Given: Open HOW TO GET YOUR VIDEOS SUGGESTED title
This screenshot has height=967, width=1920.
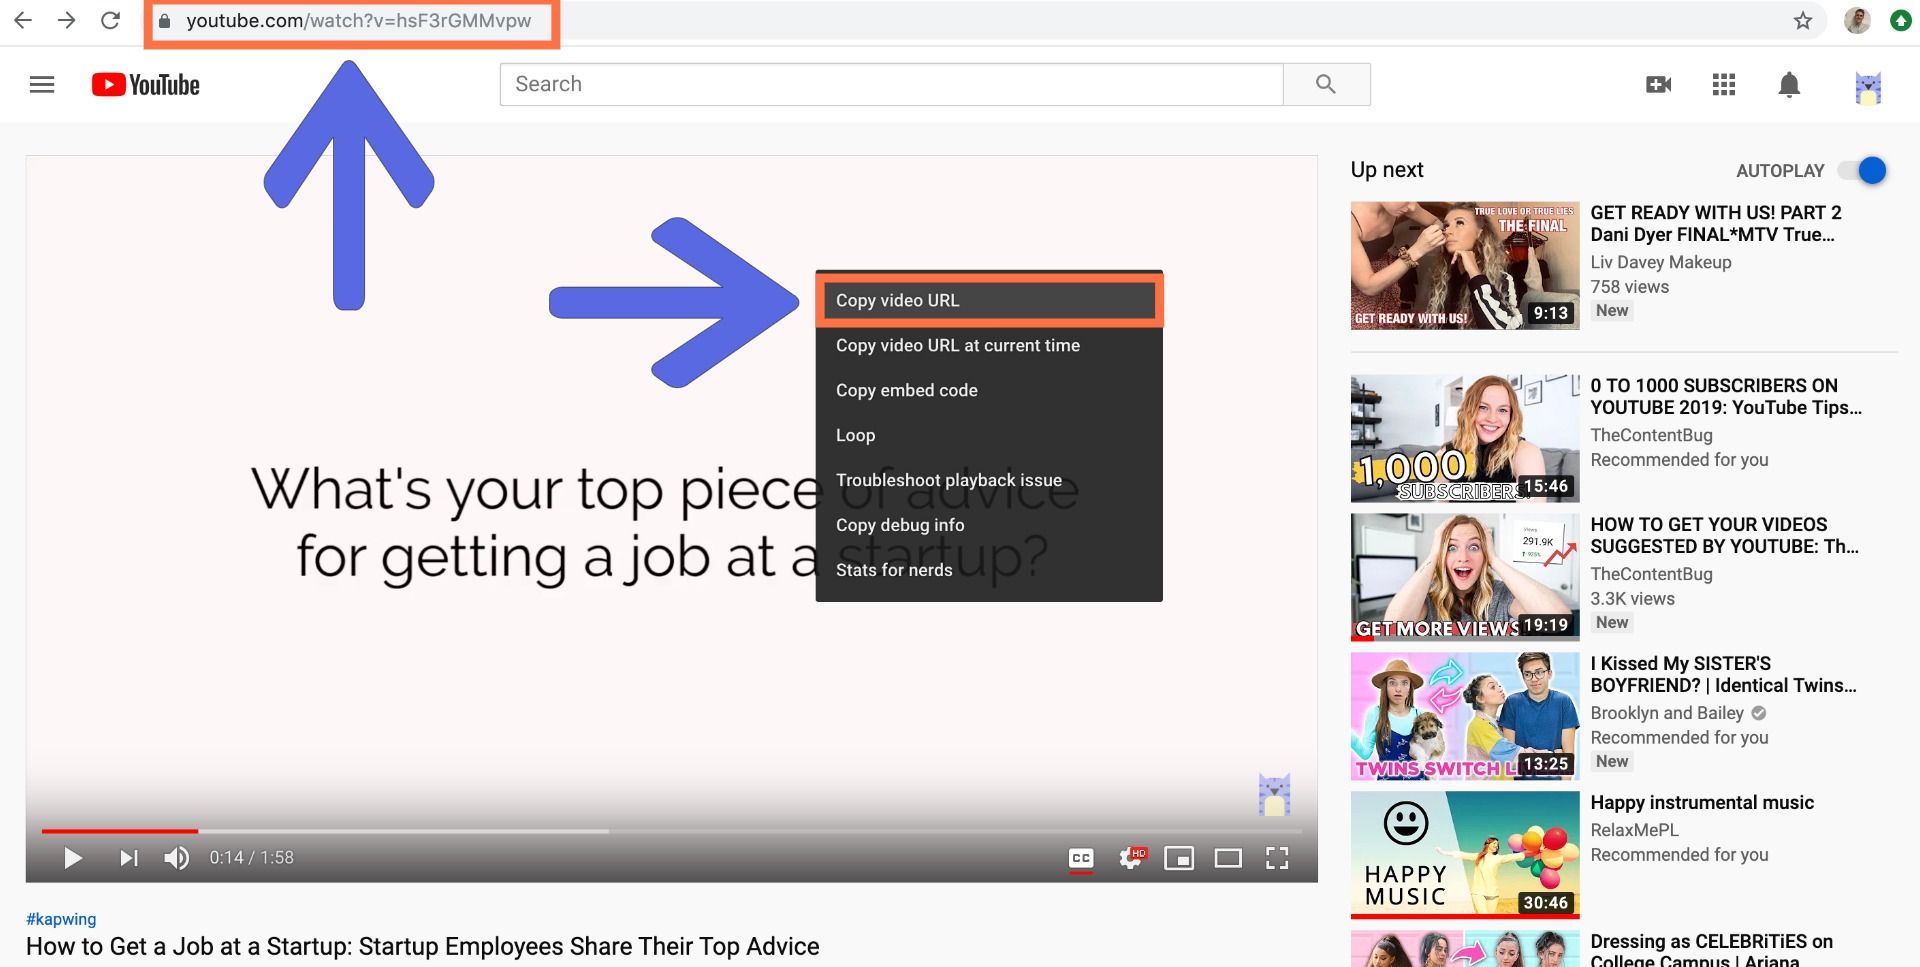Looking at the screenshot, I should [1725, 536].
